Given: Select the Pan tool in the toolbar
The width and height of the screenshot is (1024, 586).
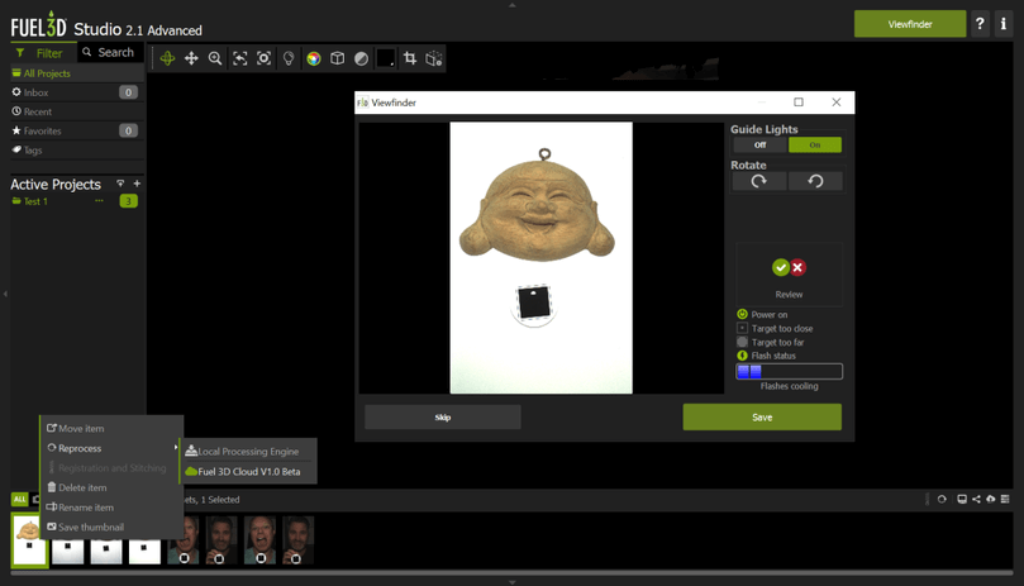Looking at the screenshot, I should pos(191,59).
